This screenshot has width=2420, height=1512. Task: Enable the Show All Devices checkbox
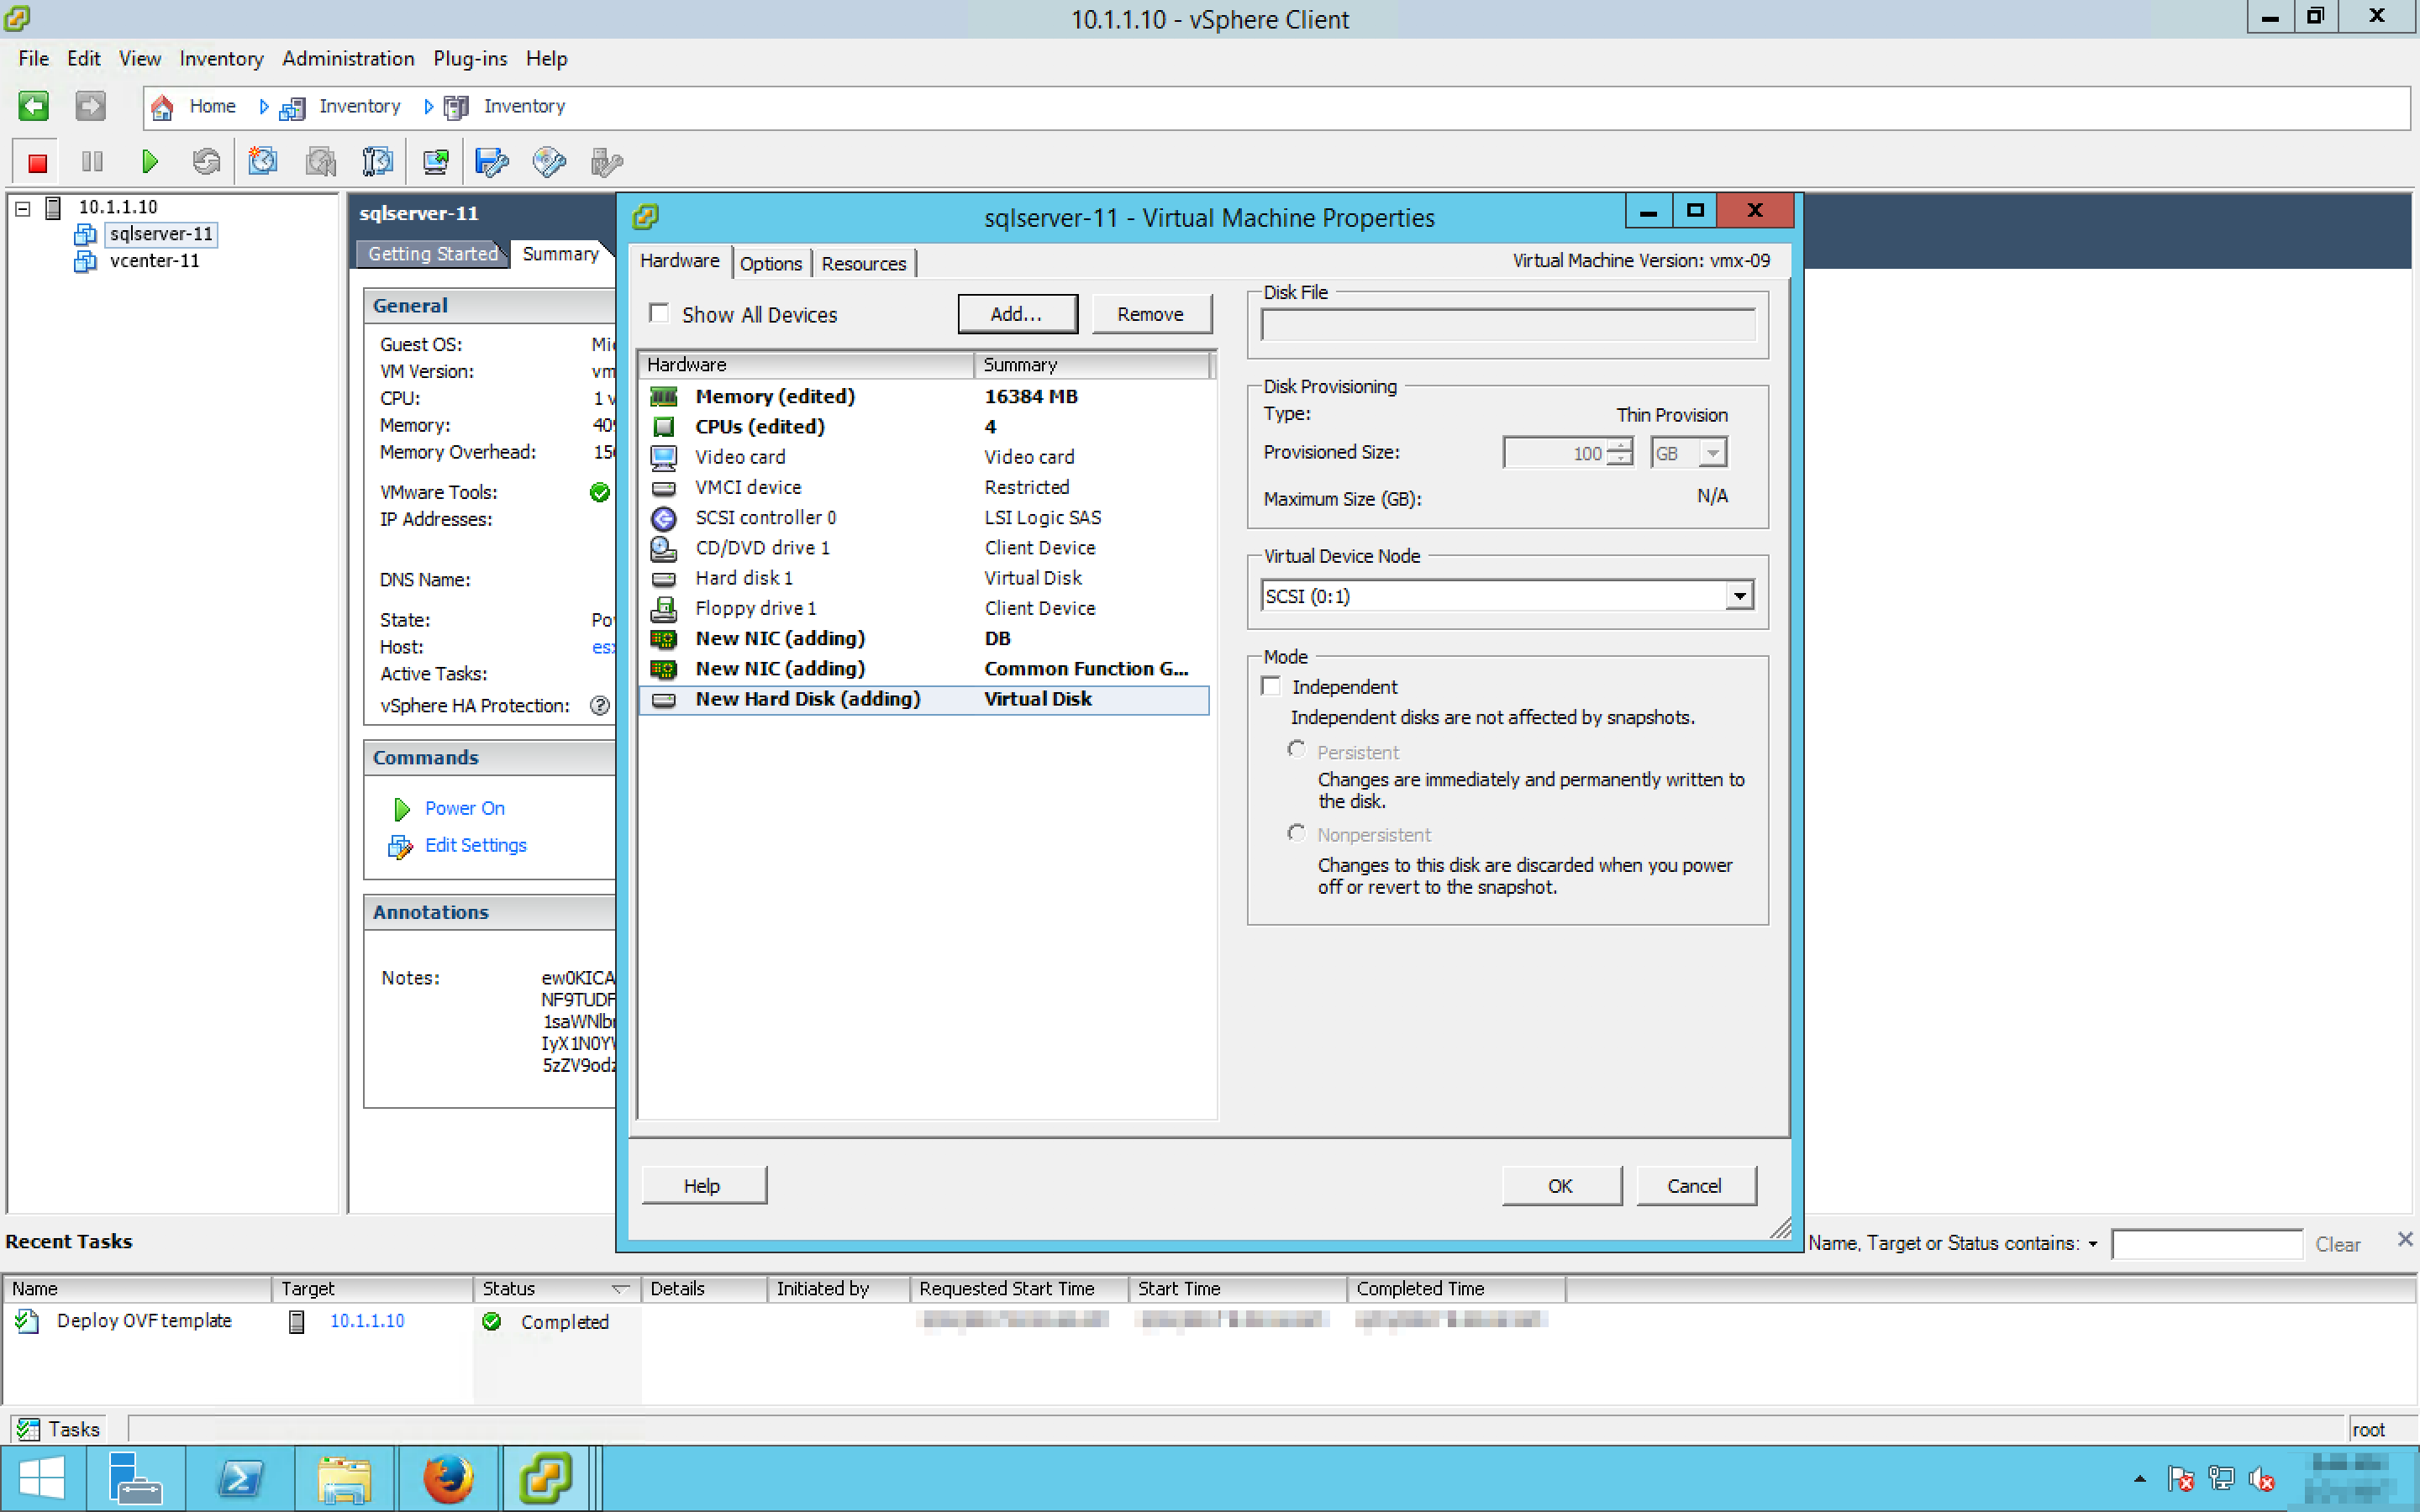659,314
